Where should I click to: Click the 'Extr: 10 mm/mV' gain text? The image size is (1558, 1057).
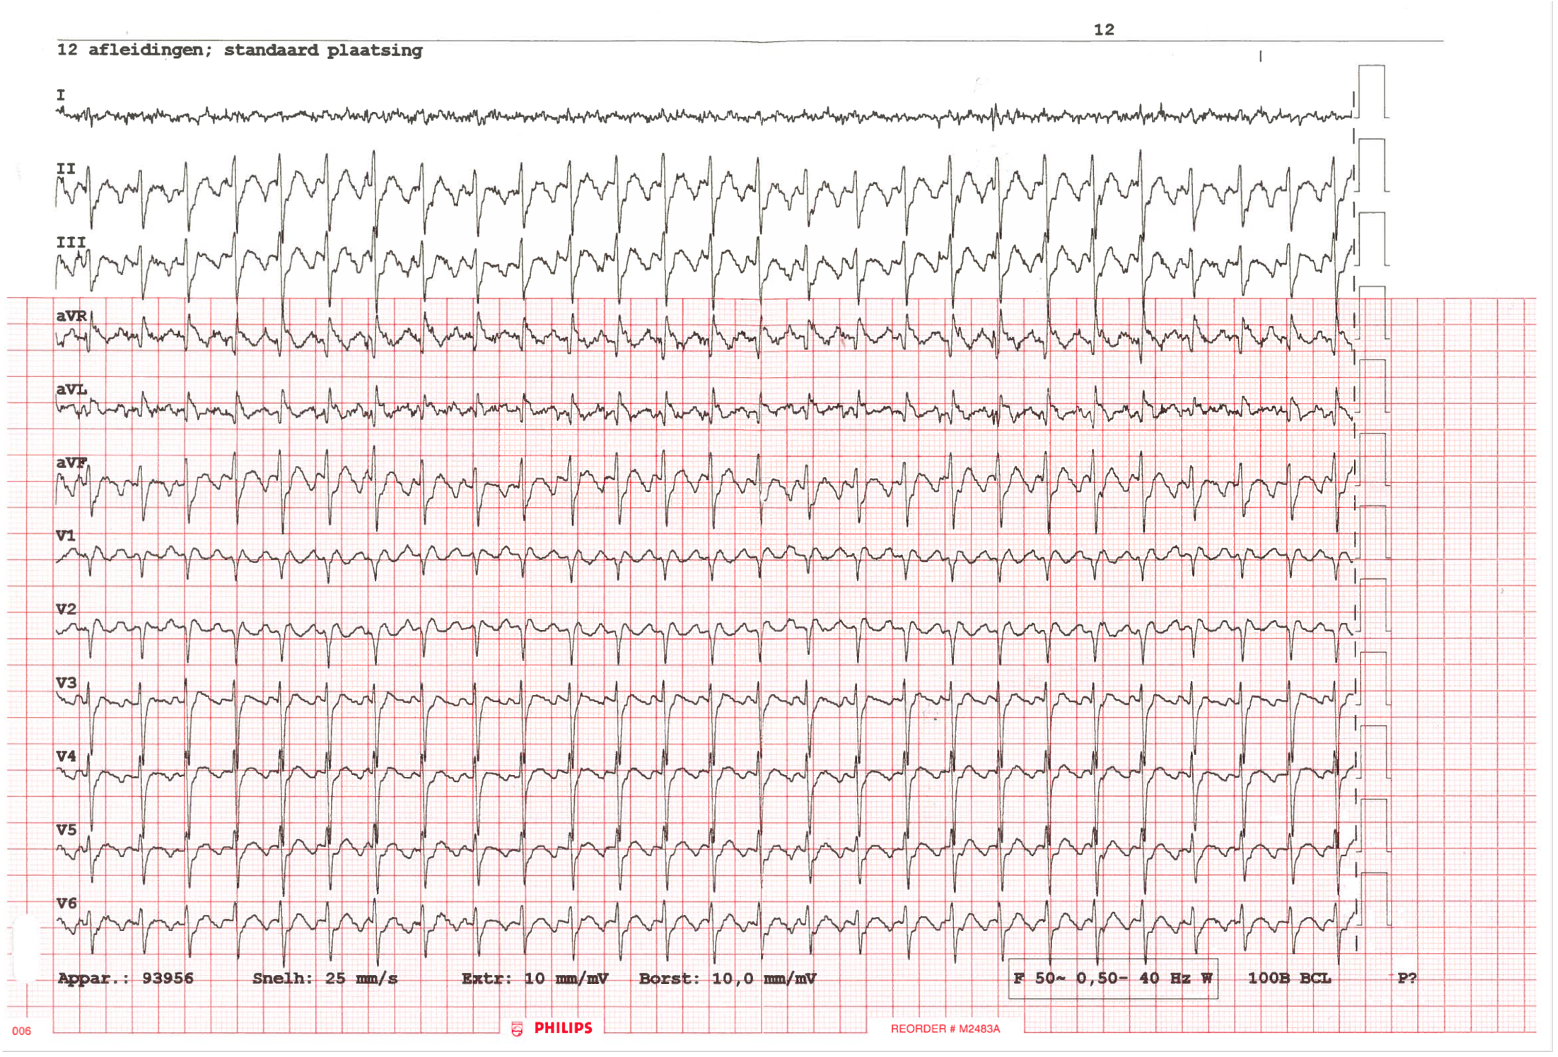(x=535, y=978)
